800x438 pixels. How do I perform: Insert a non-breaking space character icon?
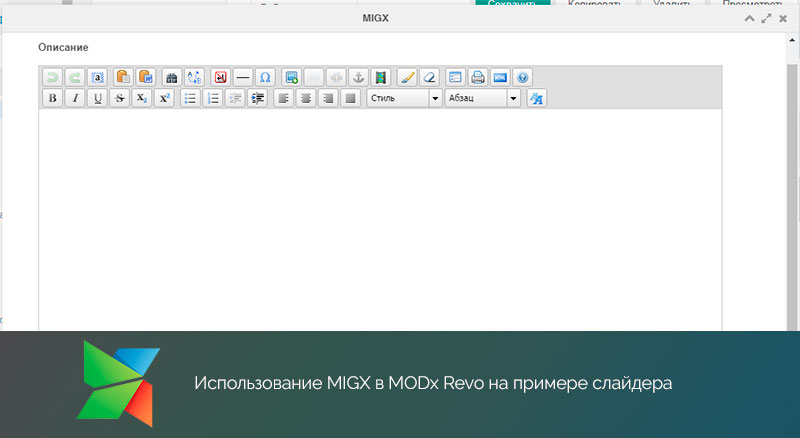click(x=220, y=77)
